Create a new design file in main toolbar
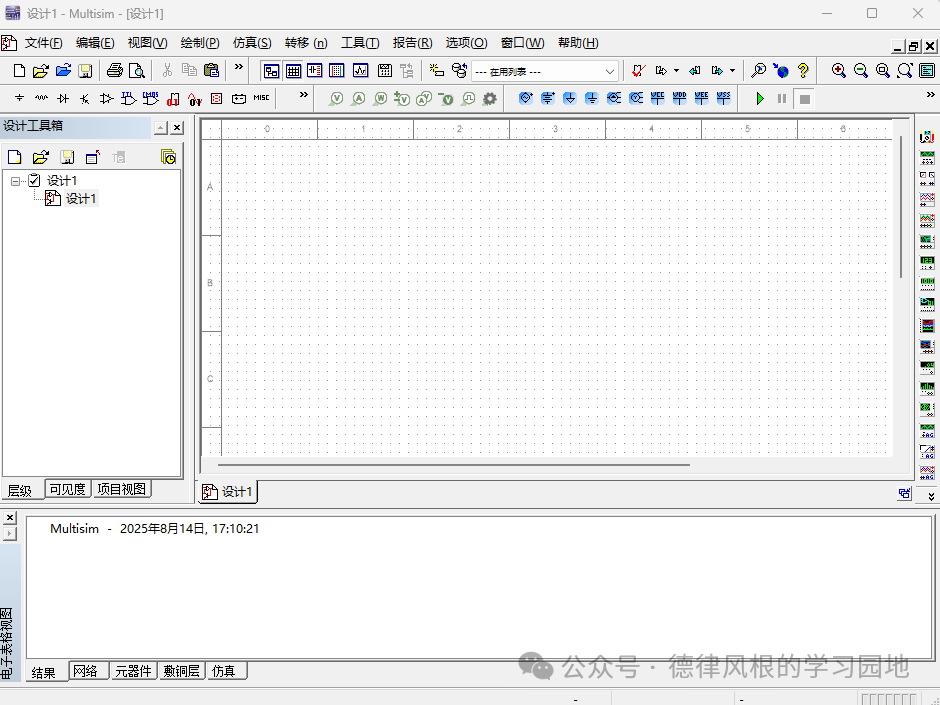The height and width of the screenshot is (705, 940). tap(19, 71)
